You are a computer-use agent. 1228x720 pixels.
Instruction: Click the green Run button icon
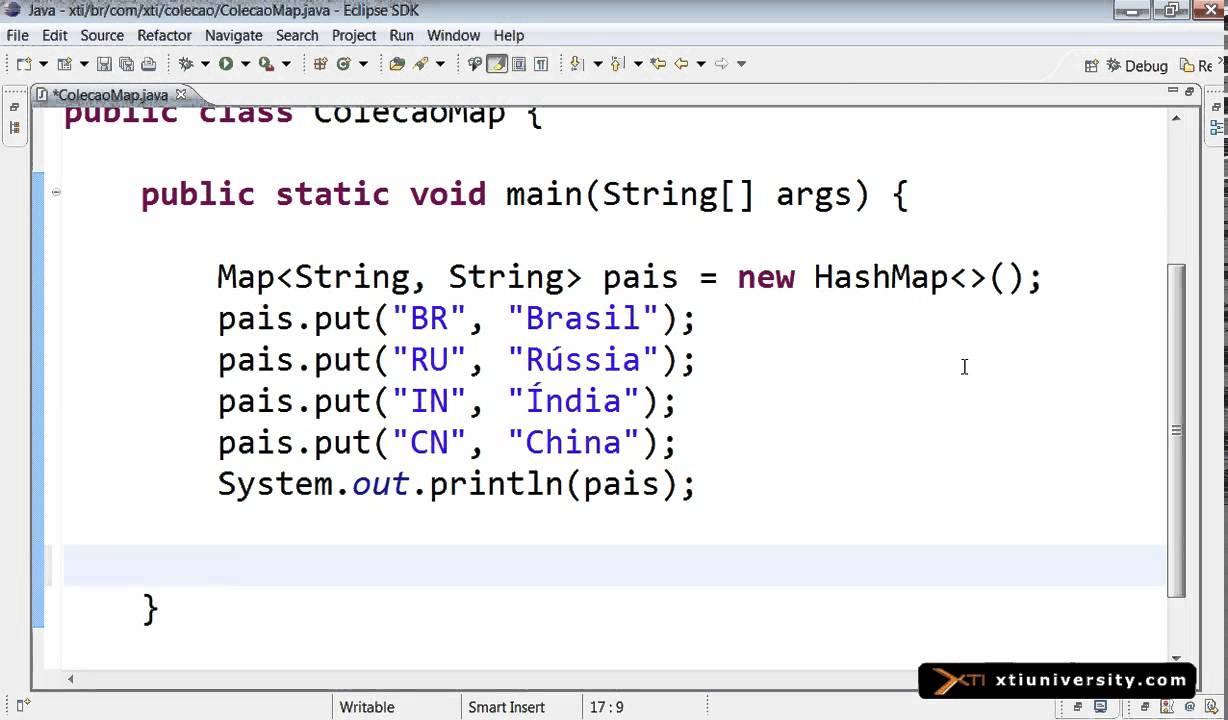point(226,64)
